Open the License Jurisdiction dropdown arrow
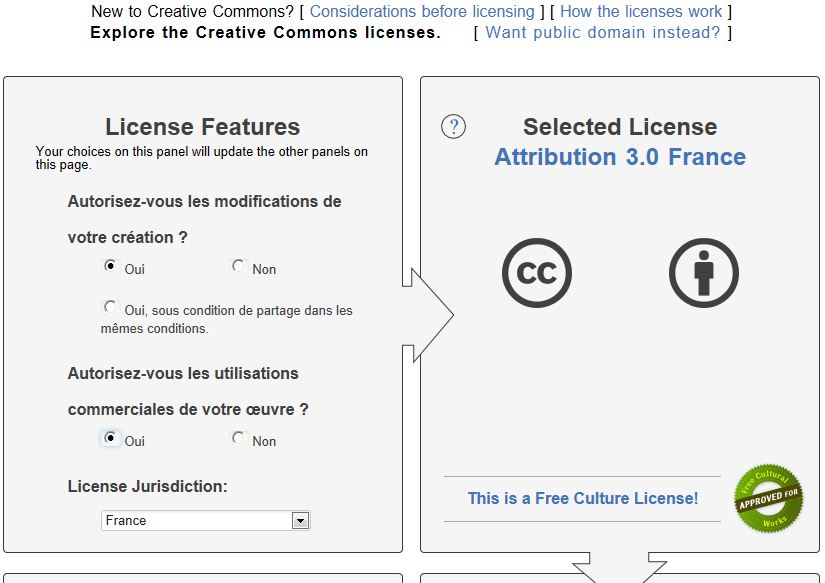This screenshot has width=825, height=583. click(300, 521)
